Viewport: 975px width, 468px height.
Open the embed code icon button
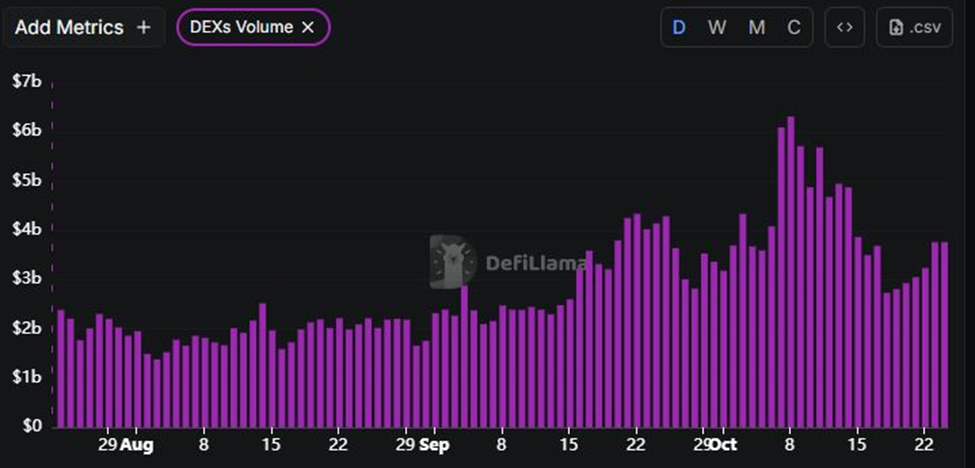pyautogui.click(x=844, y=27)
